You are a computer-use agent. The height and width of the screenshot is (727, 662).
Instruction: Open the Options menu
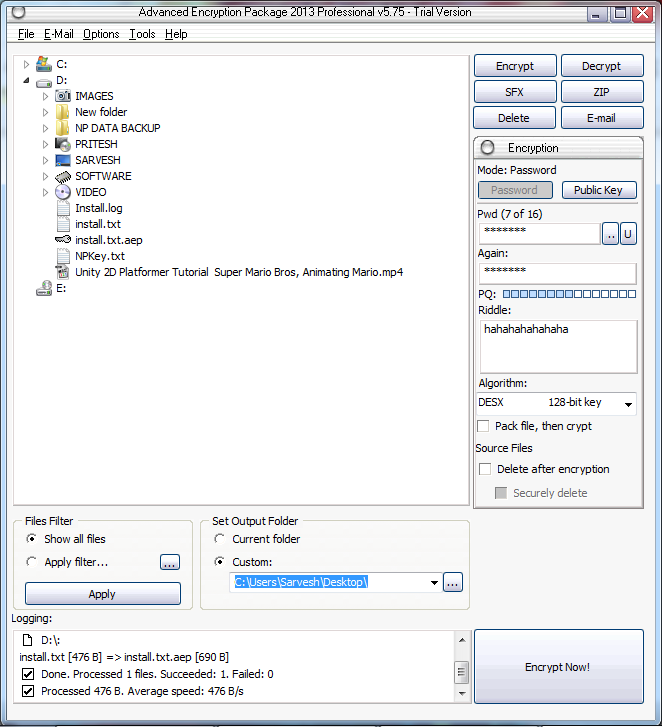pos(101,34)
